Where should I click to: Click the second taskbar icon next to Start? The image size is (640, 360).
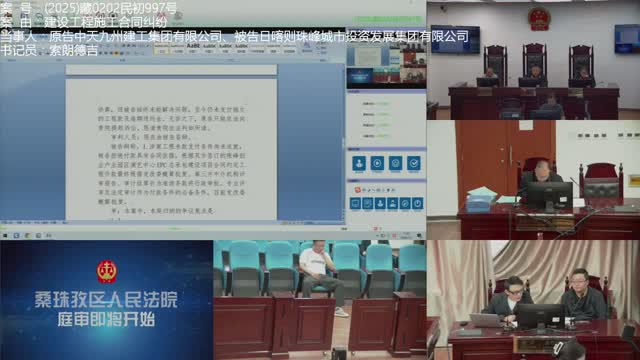click(x=16, y=236)
